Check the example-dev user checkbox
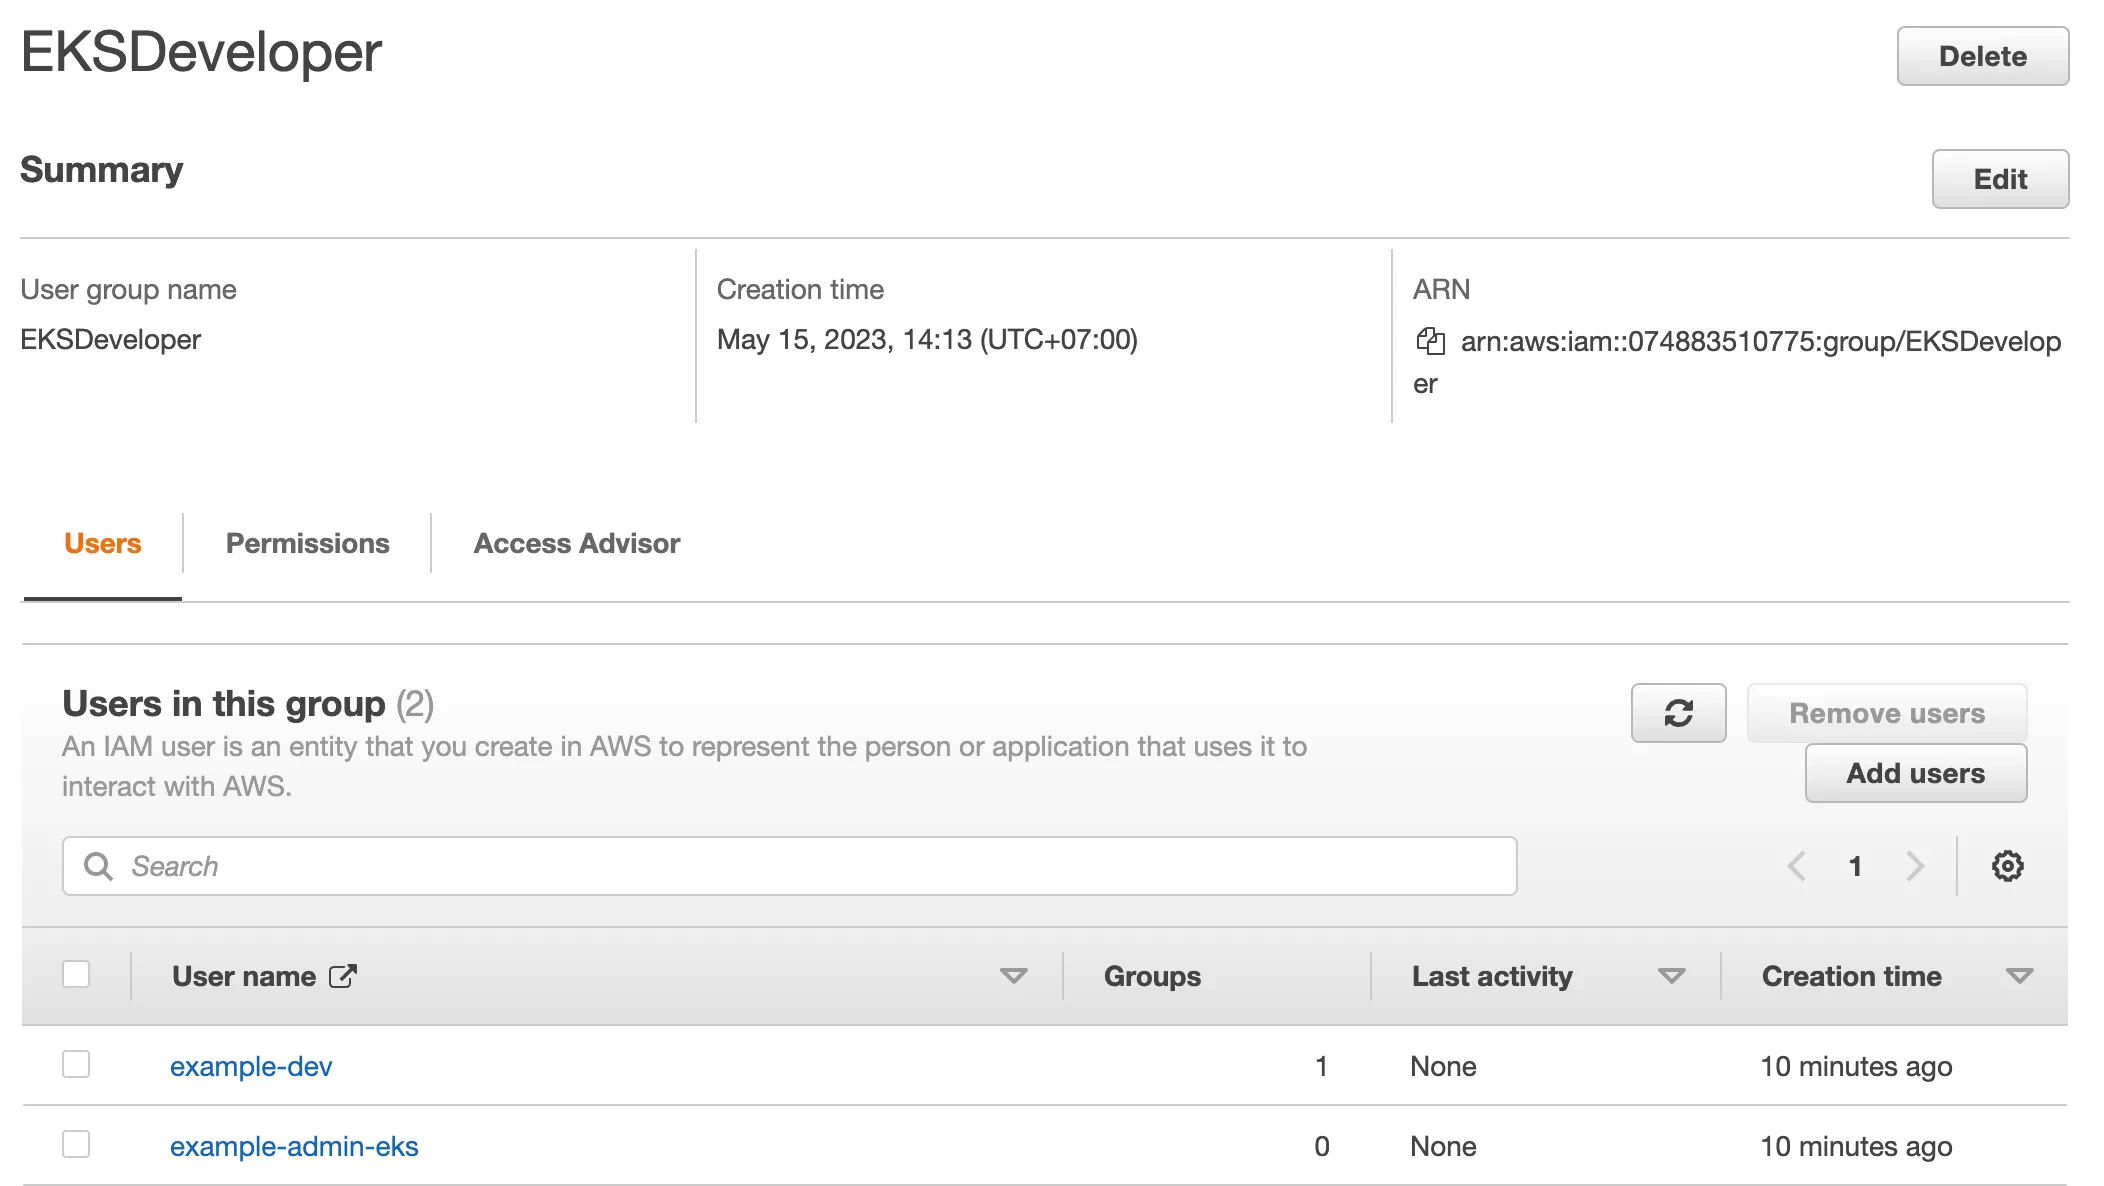The image size is (2104, 1186). (76, 1065)
